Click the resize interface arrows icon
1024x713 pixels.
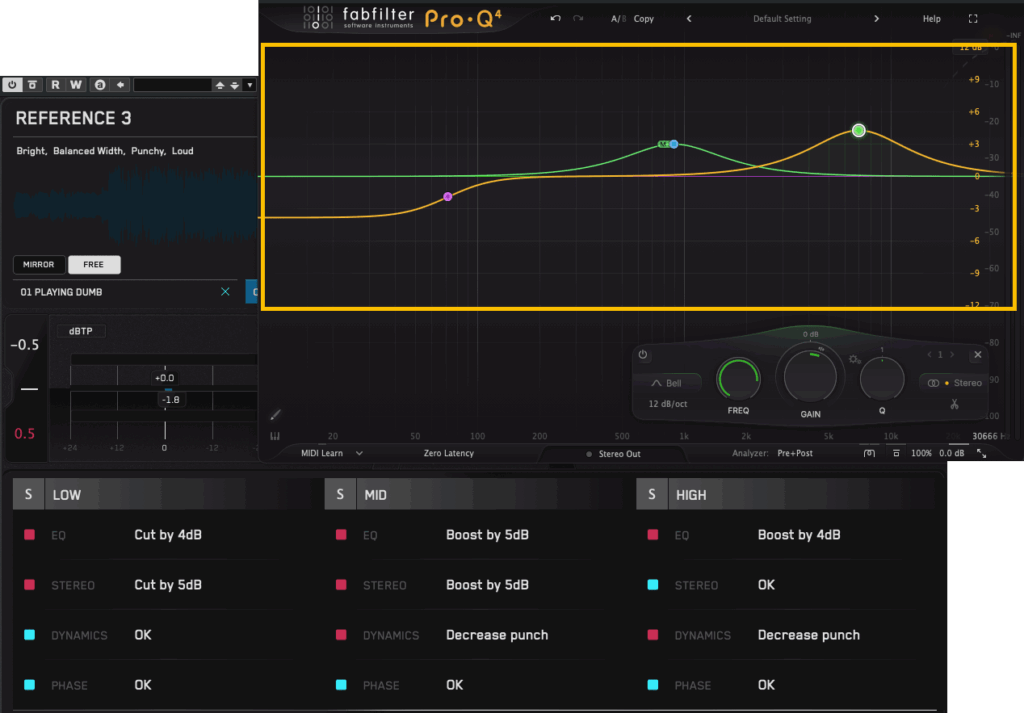coord(981,453)
